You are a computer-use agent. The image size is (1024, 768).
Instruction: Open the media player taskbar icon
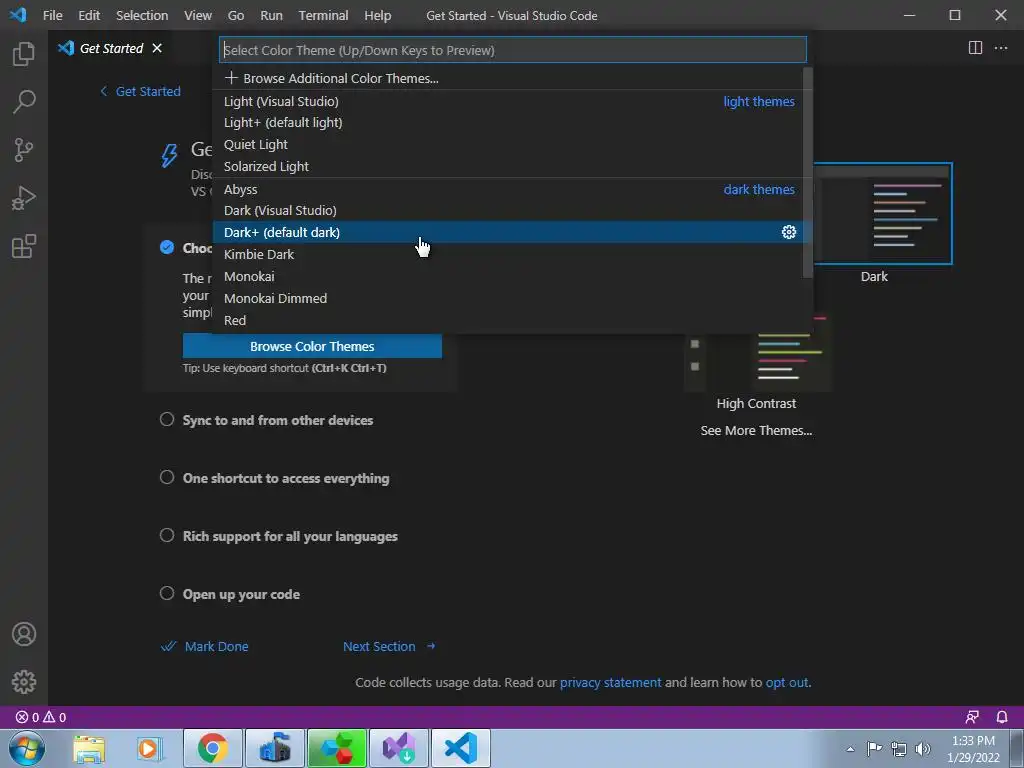[148, 748]
